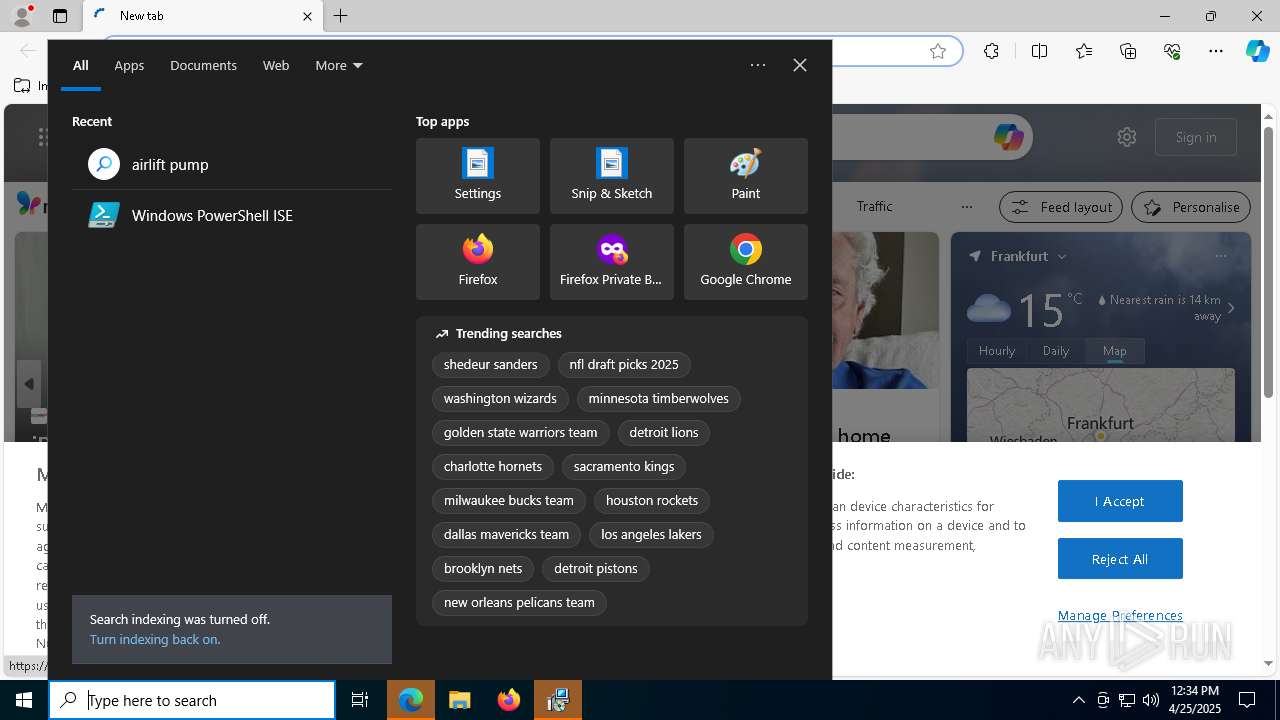Switch to the Apps search tab
This screenshot has width=1280, height=720.
[129, 65]
